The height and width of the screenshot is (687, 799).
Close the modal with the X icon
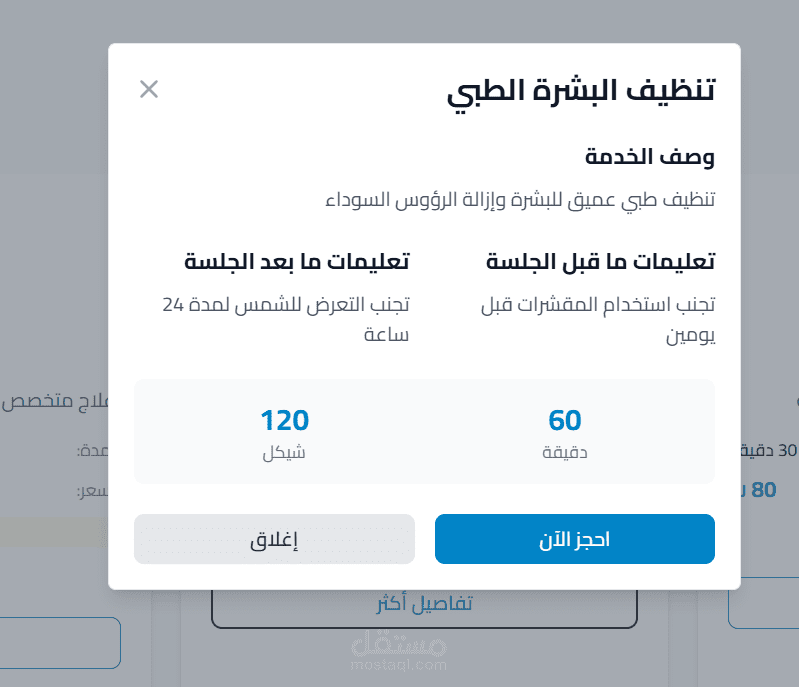click(149, 89)
